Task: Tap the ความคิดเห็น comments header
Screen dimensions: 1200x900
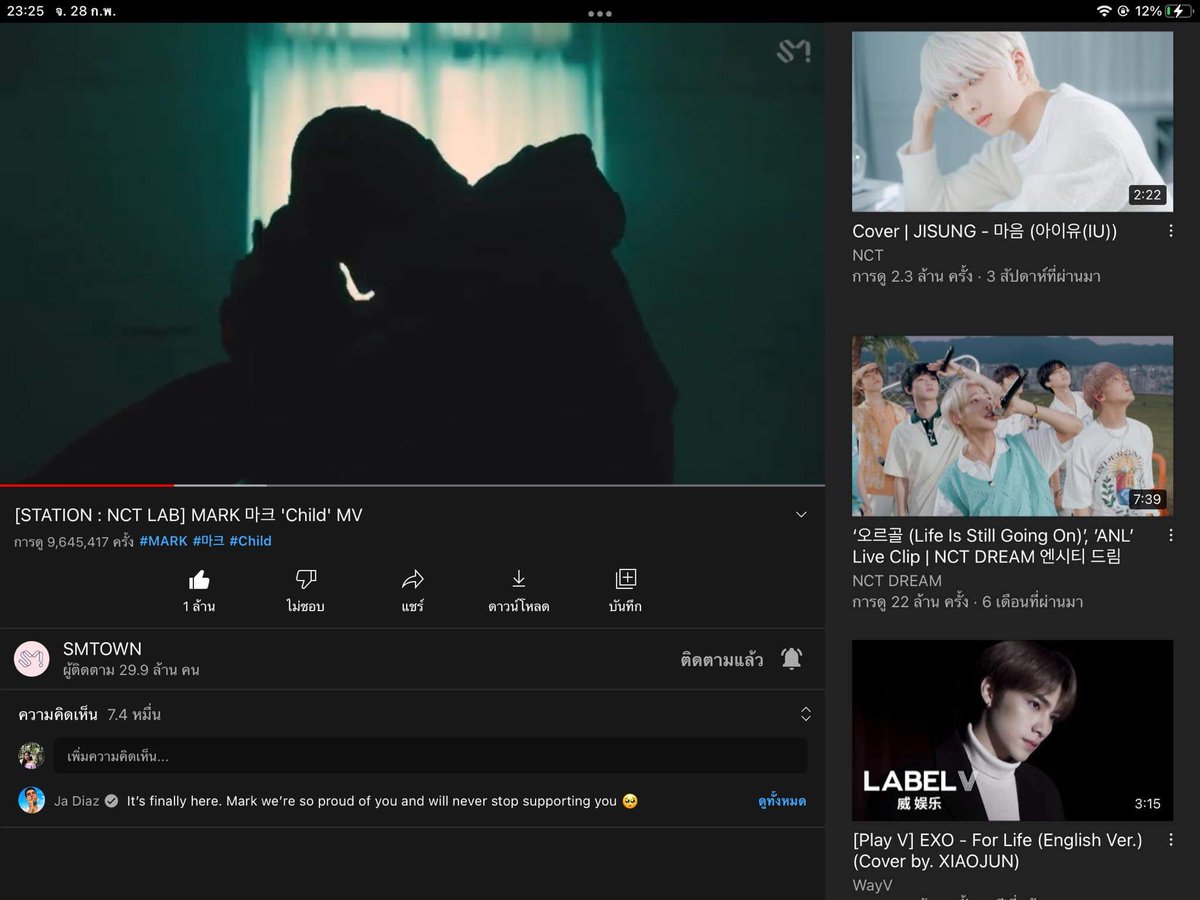Action: coord(58,714)
